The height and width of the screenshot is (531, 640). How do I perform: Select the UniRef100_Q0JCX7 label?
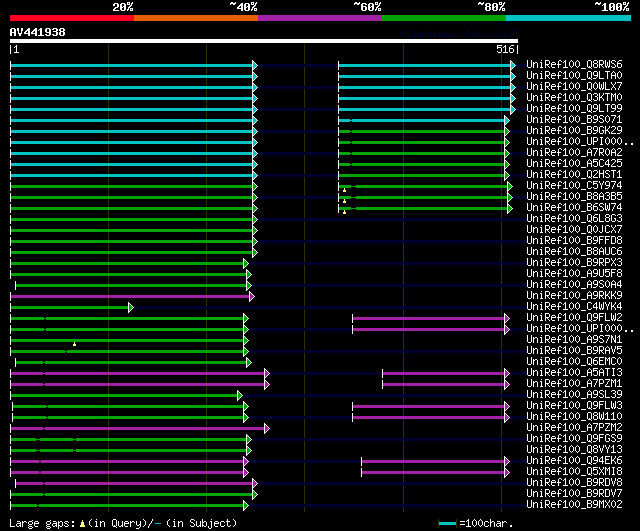pyautogui.click(x=574, y=230)
